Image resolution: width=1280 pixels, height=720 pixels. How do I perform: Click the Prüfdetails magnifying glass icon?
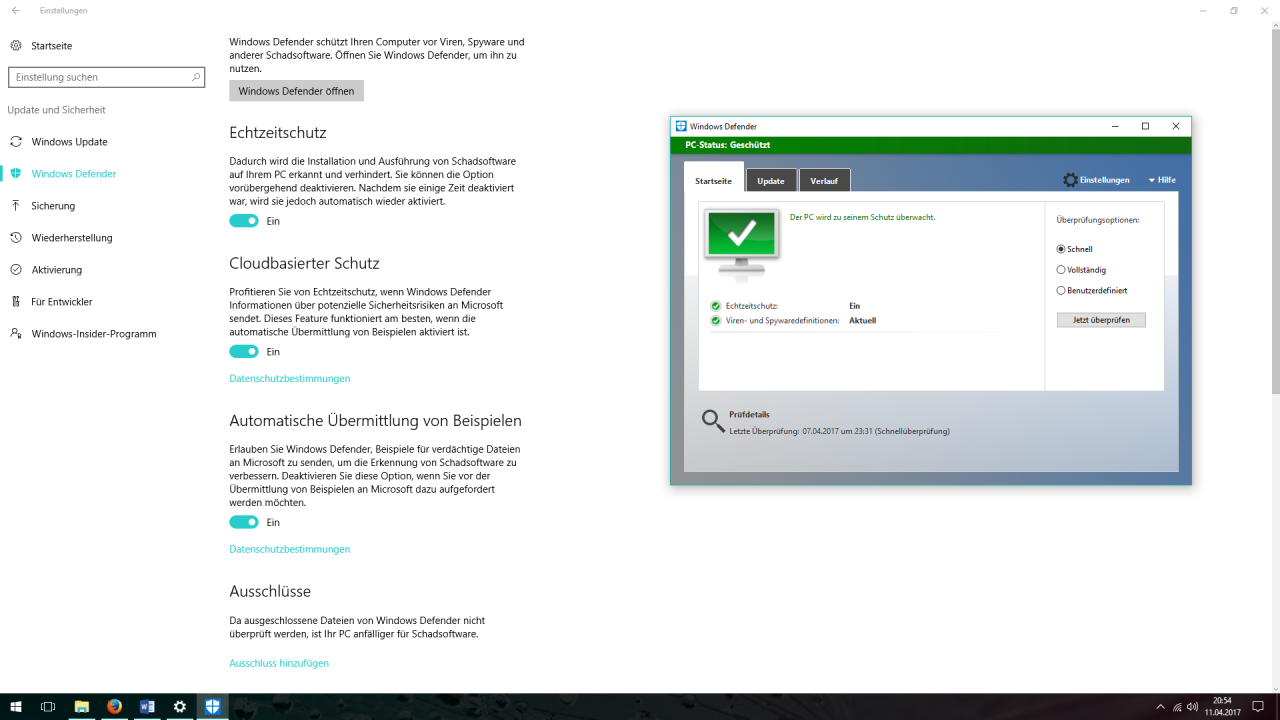pos(713,421)
